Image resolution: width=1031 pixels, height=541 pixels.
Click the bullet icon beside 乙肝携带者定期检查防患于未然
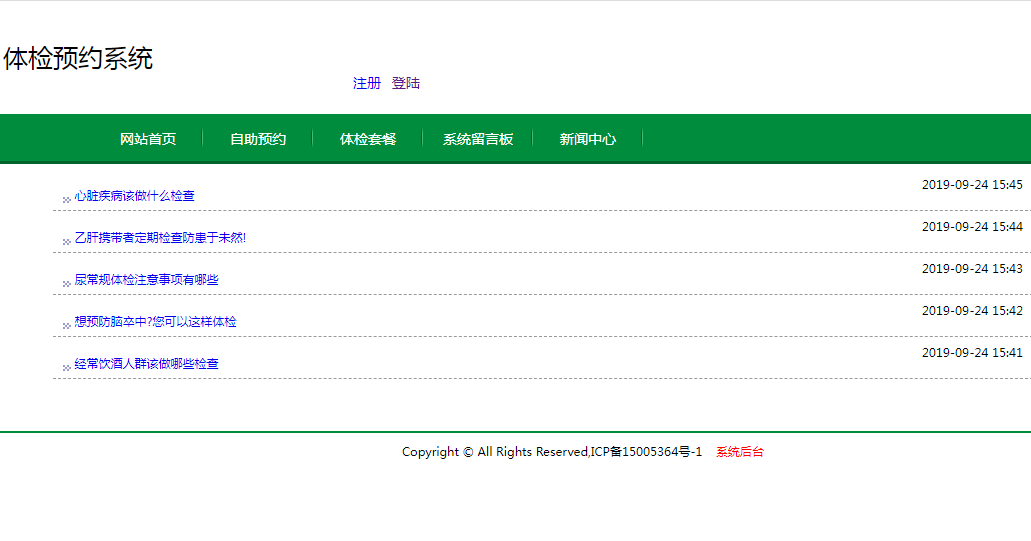[67, 242]
